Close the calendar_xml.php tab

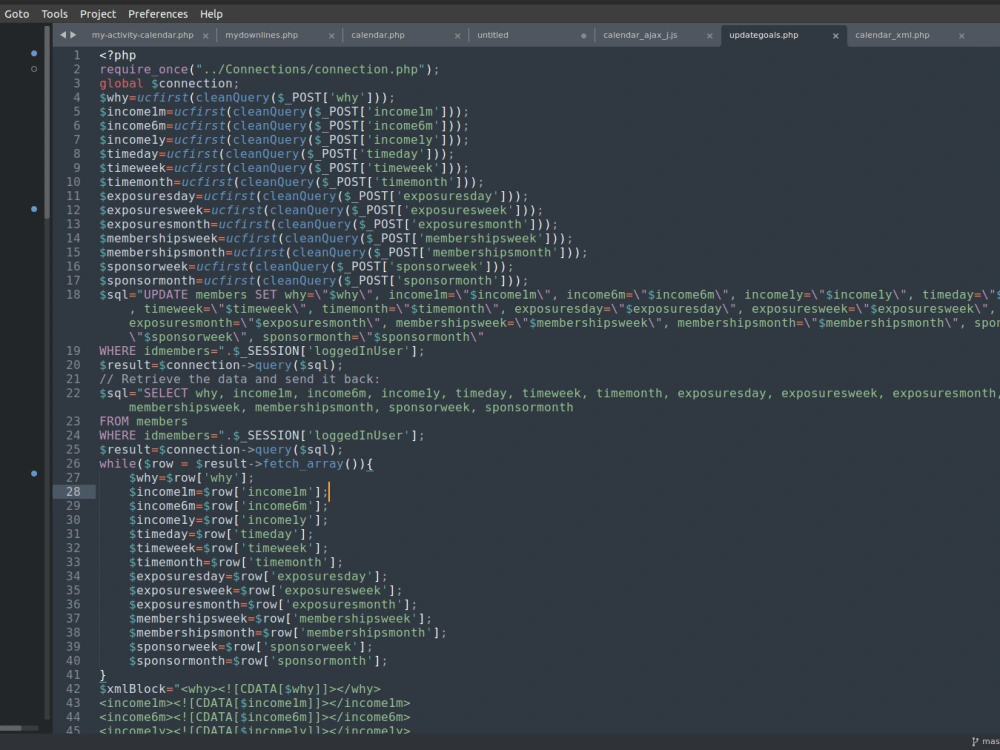(x=961, y=36)
